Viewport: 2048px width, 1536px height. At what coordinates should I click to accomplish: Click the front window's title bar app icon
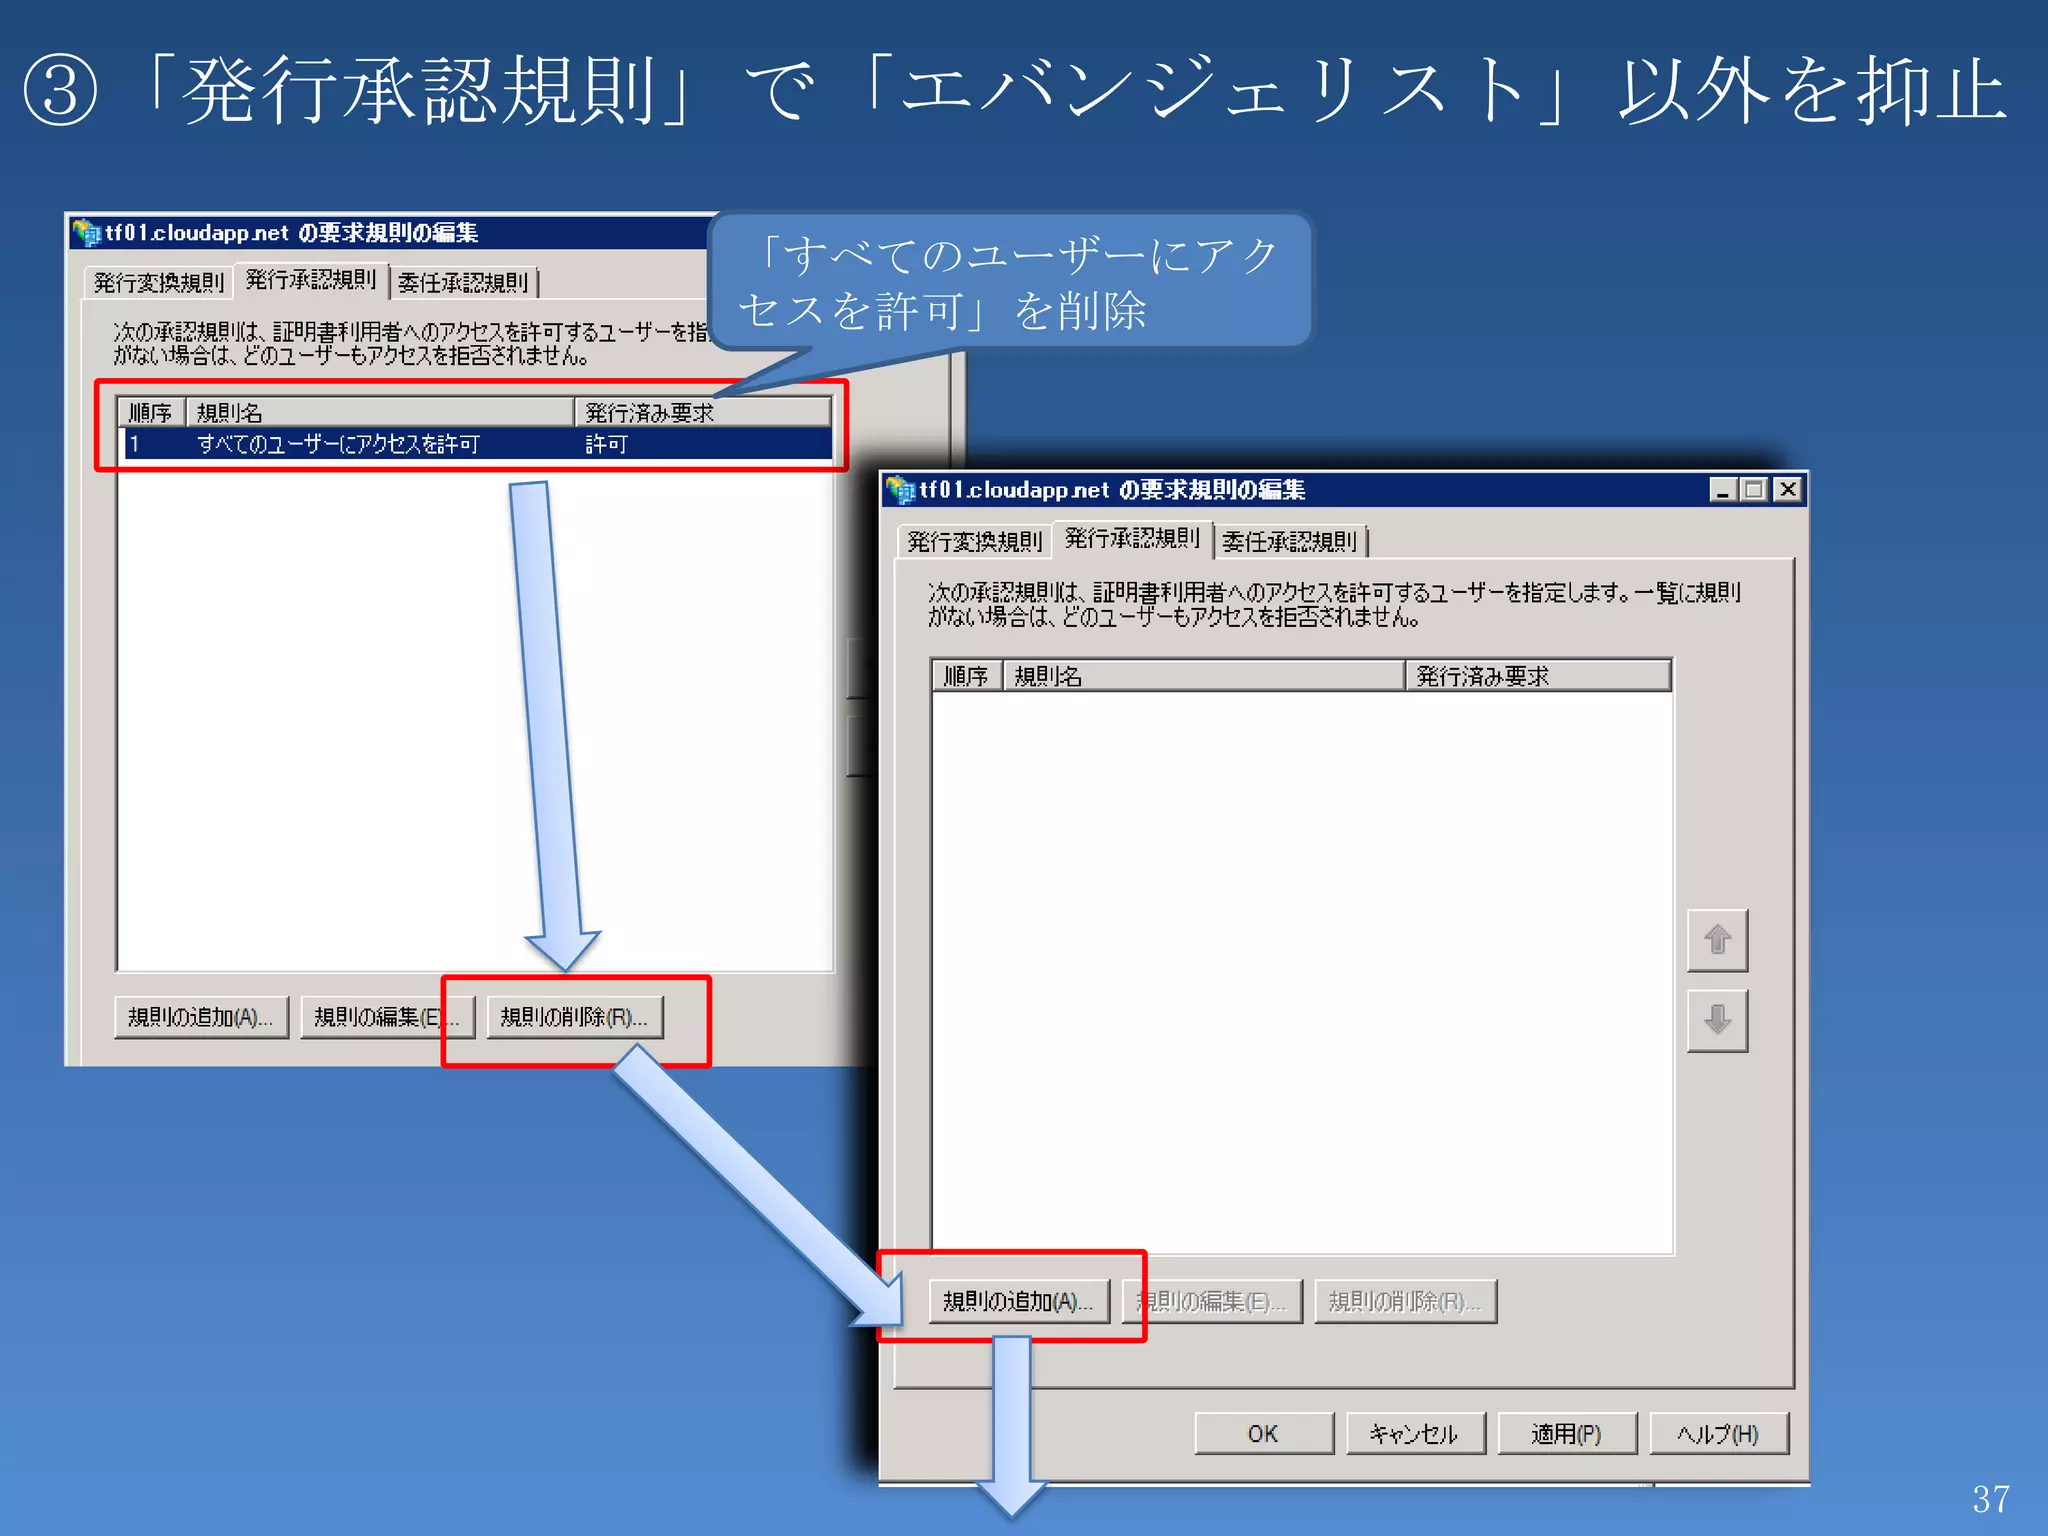click(x=901, y=489)
